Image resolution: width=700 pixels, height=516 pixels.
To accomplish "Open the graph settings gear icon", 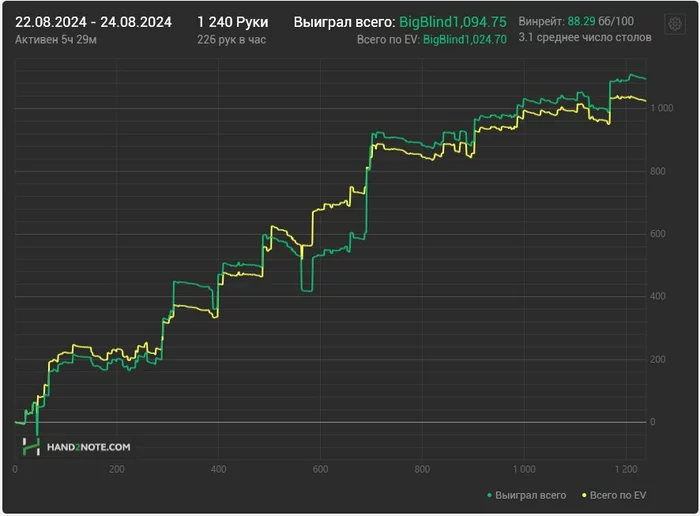I will 675,24.
